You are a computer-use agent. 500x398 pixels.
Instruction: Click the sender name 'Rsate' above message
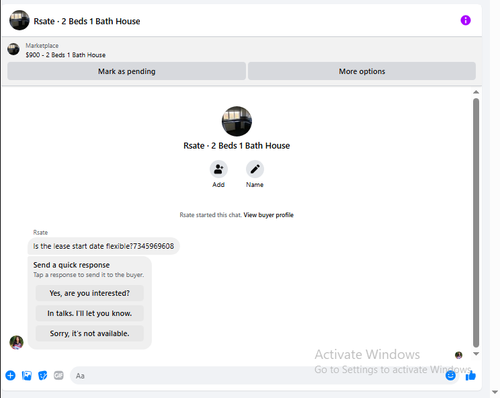40,232
